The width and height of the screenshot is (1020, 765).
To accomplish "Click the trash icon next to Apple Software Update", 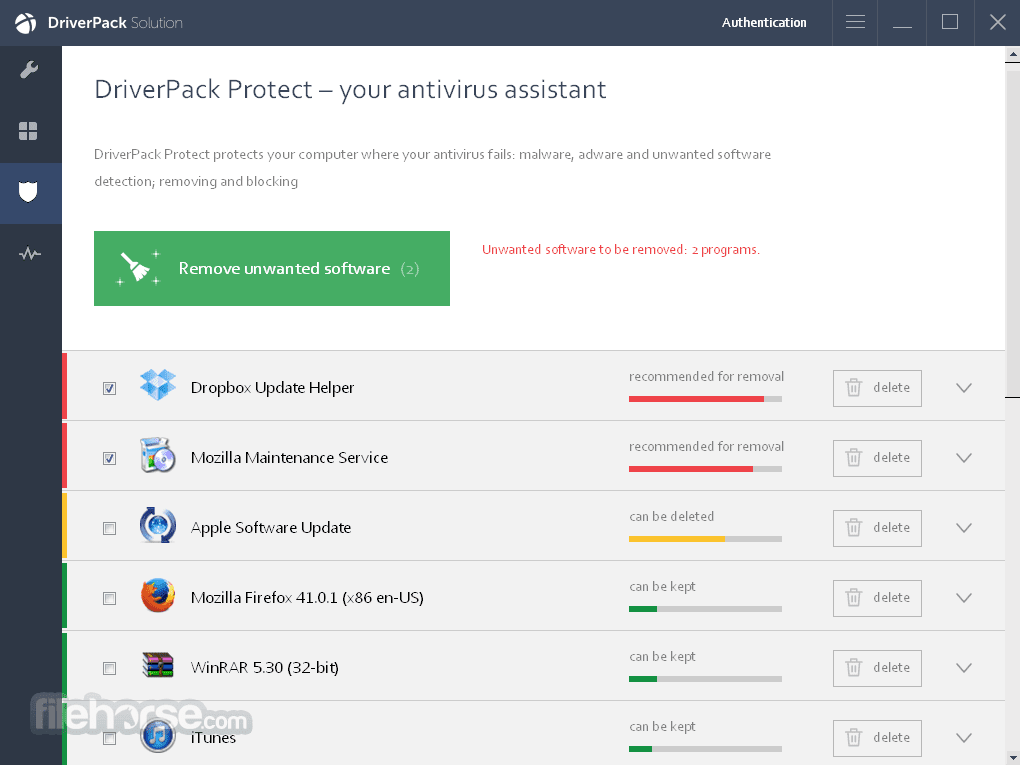I will click(x=853, y=528).
